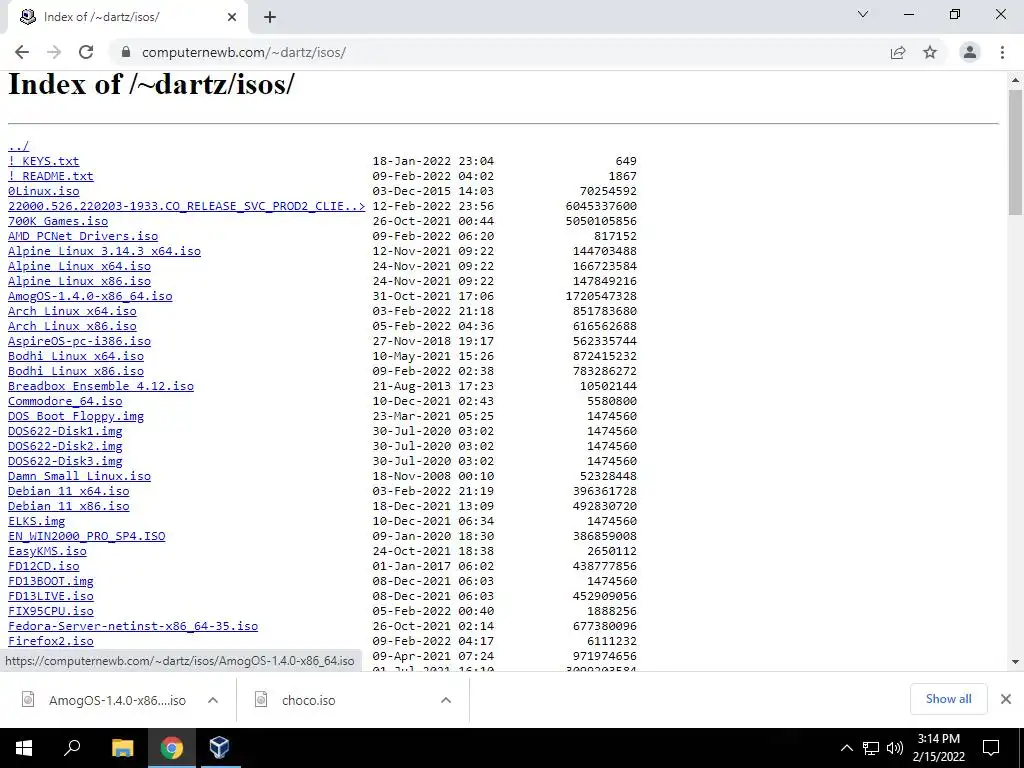
Task: Go to parent directory ../ link
Action: [18, 146]
